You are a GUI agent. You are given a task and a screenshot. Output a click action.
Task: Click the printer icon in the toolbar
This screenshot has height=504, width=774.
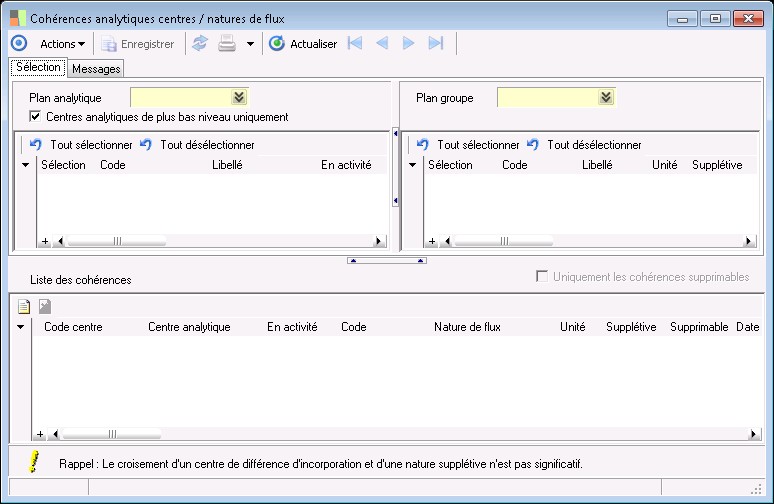pyautogui.click(x=227, y=43)
